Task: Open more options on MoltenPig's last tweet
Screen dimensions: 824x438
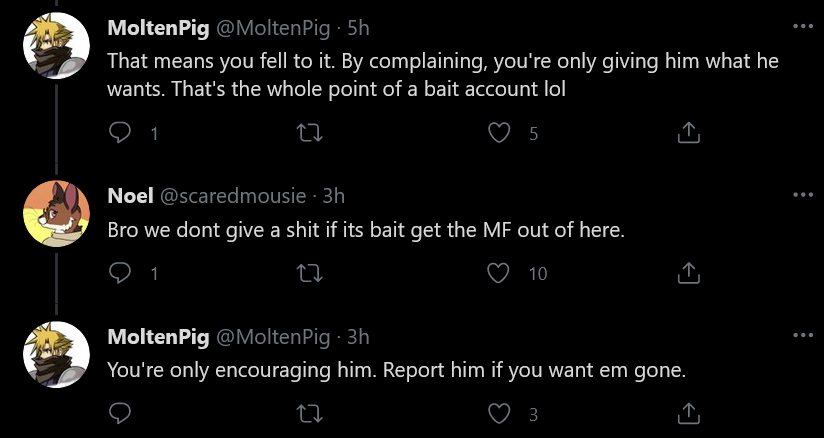Action: (802, 335)
